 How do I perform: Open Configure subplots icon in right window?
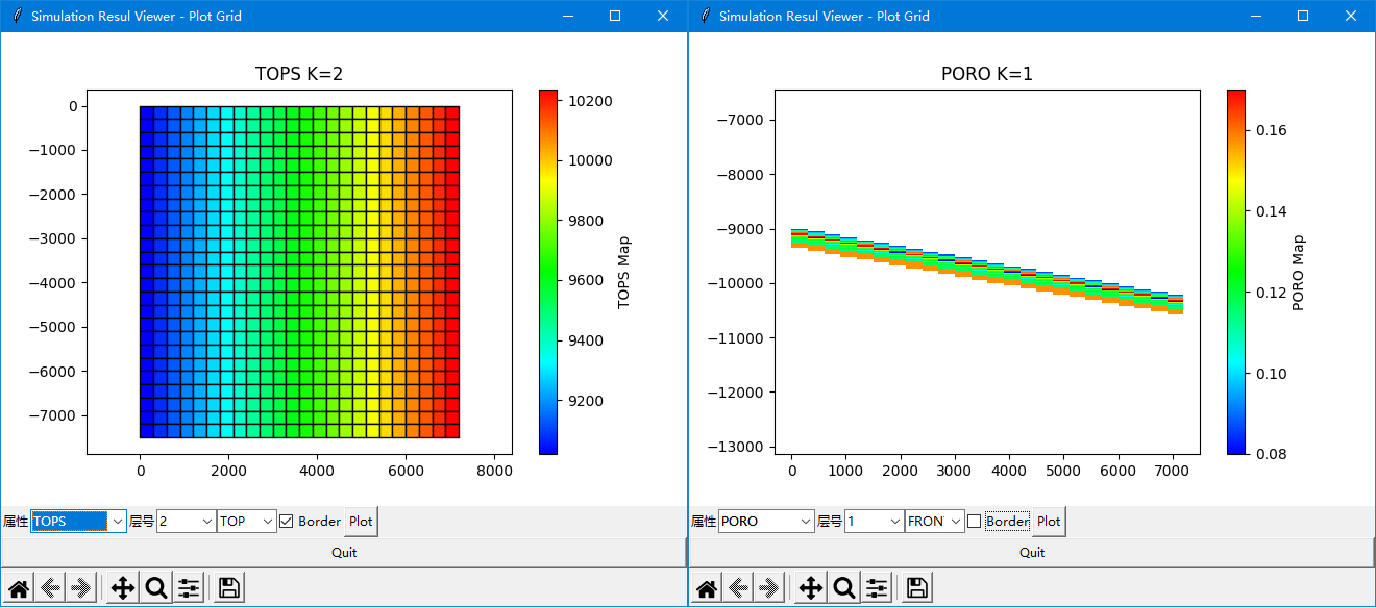(876, 589)
